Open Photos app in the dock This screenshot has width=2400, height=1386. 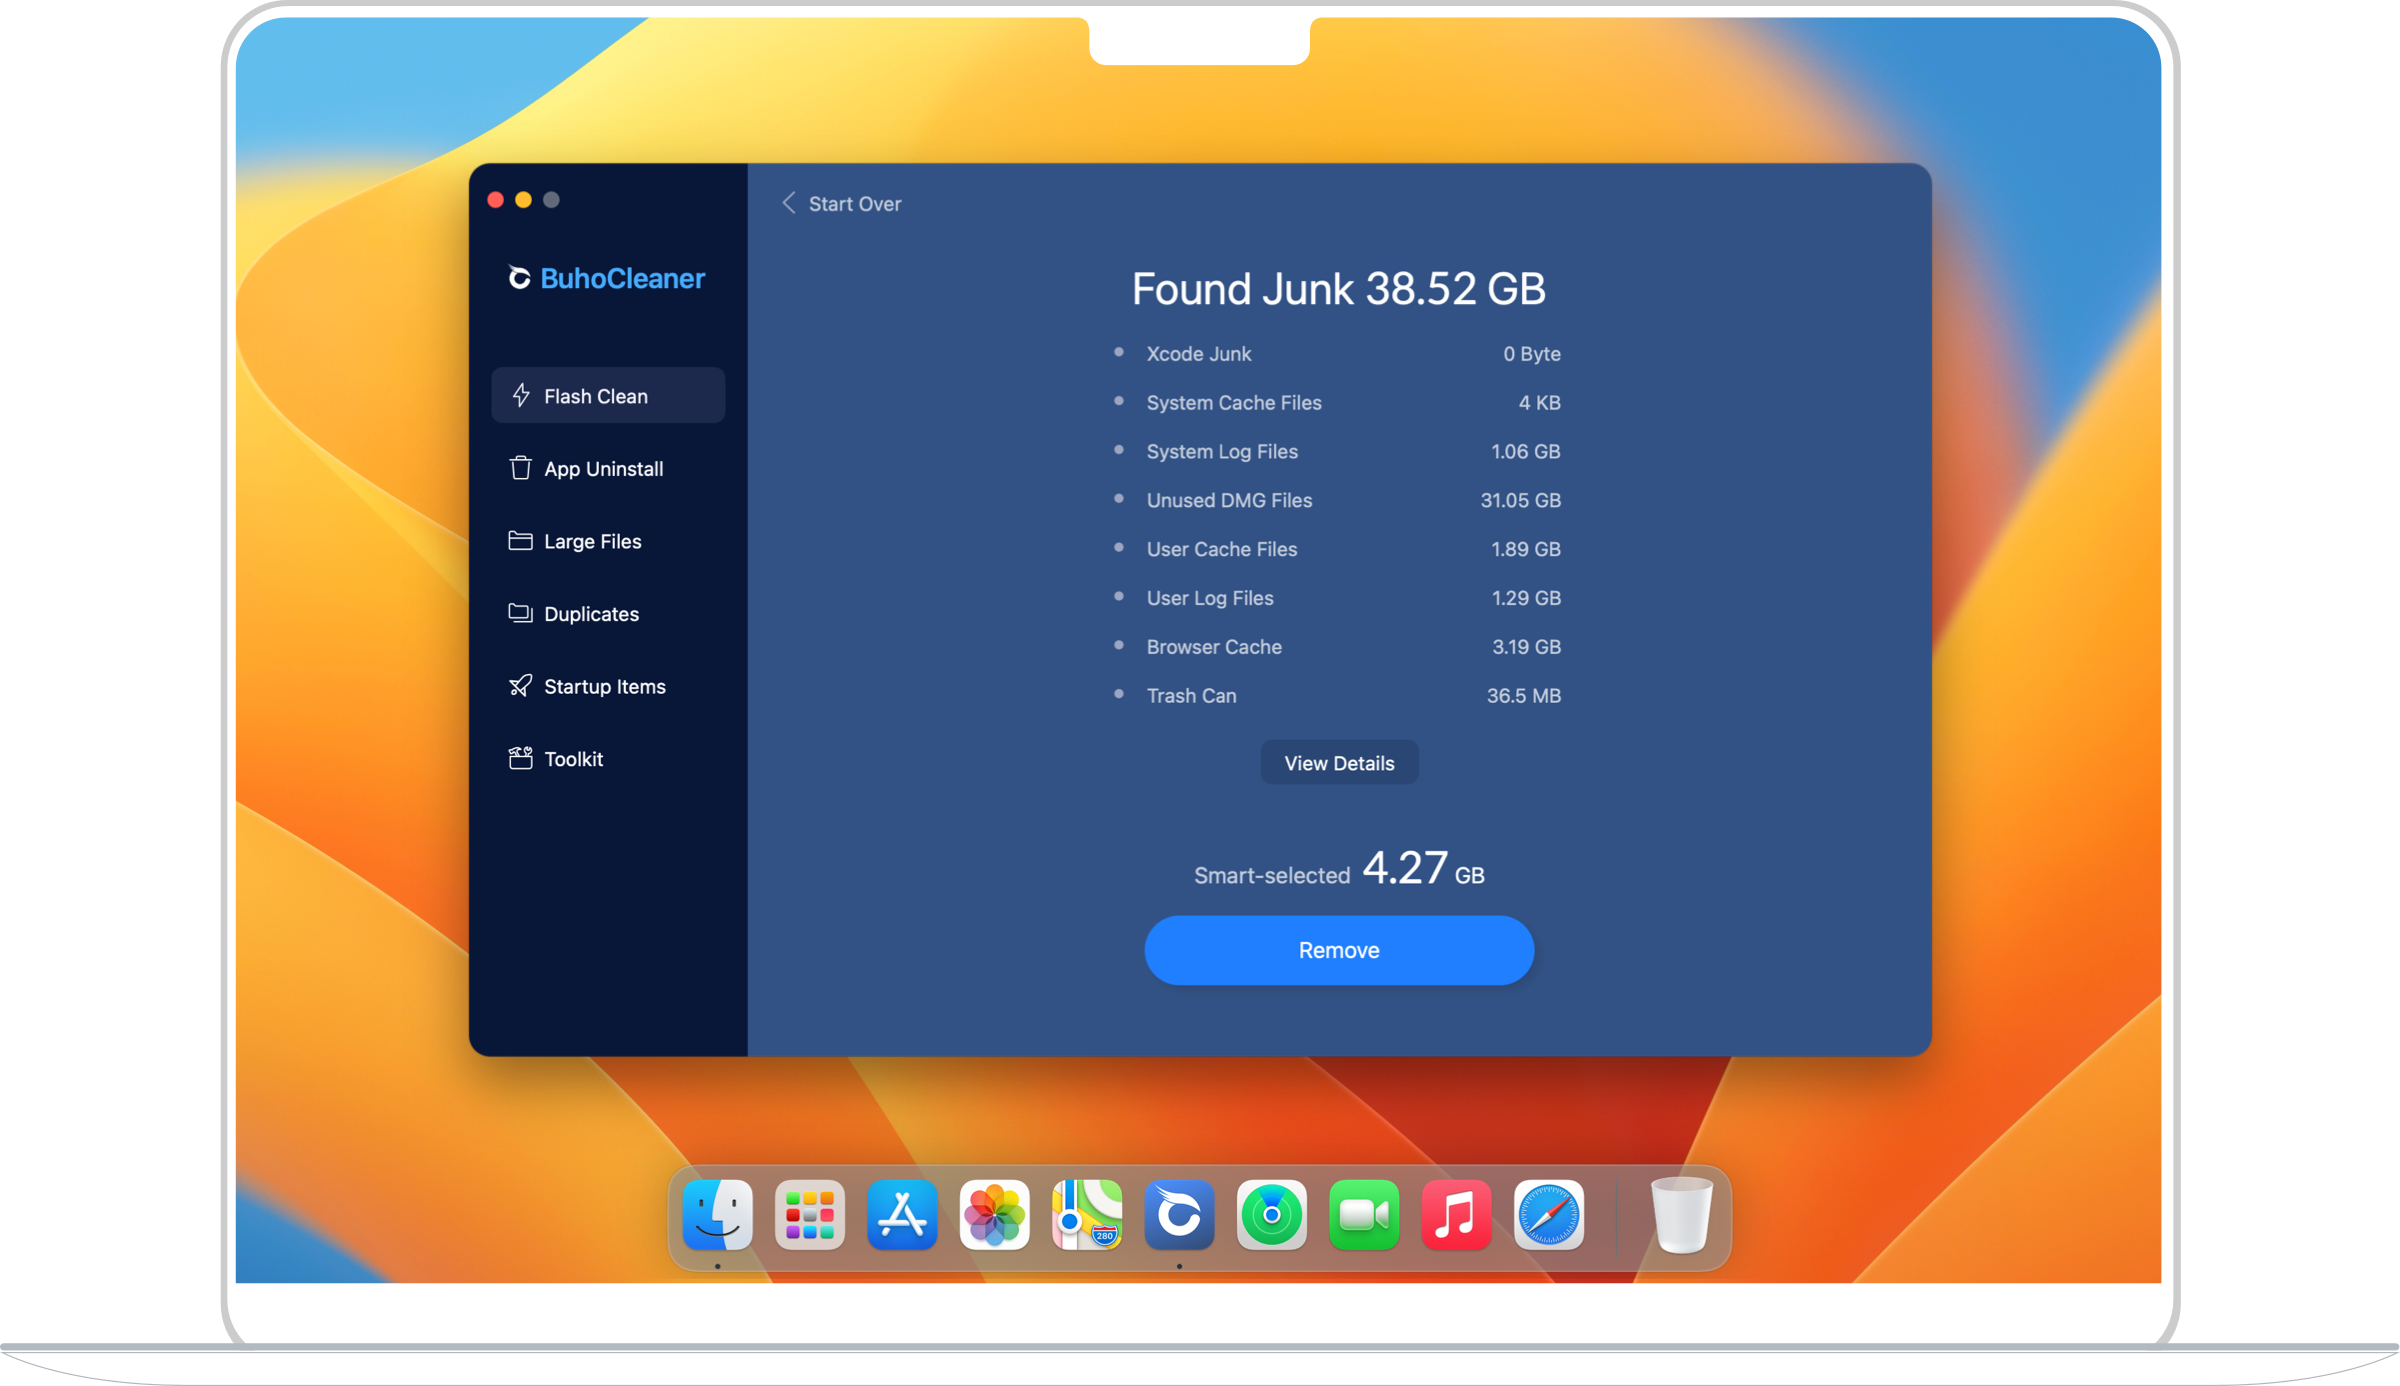click(994, 1215)
